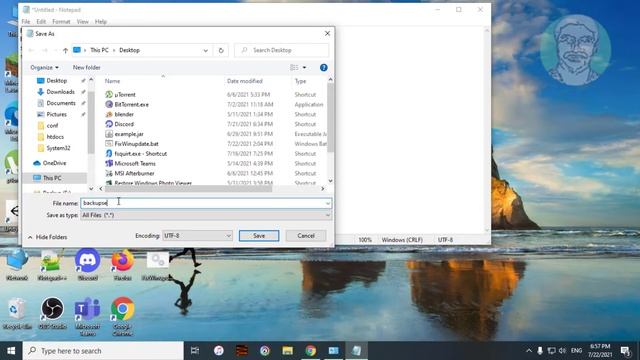Select the blender shortcut file
Viewport: 640px width, 360px height.
[124, 114]
